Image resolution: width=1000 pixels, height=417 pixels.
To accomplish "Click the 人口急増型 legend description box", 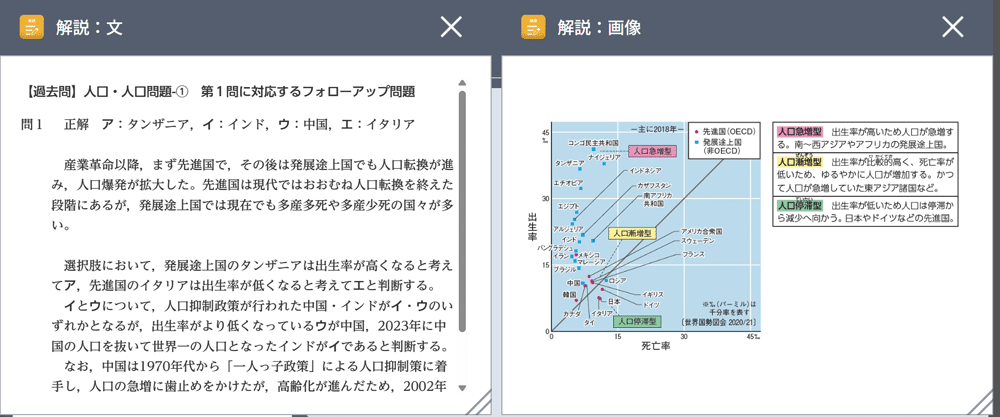I will 866,137.
